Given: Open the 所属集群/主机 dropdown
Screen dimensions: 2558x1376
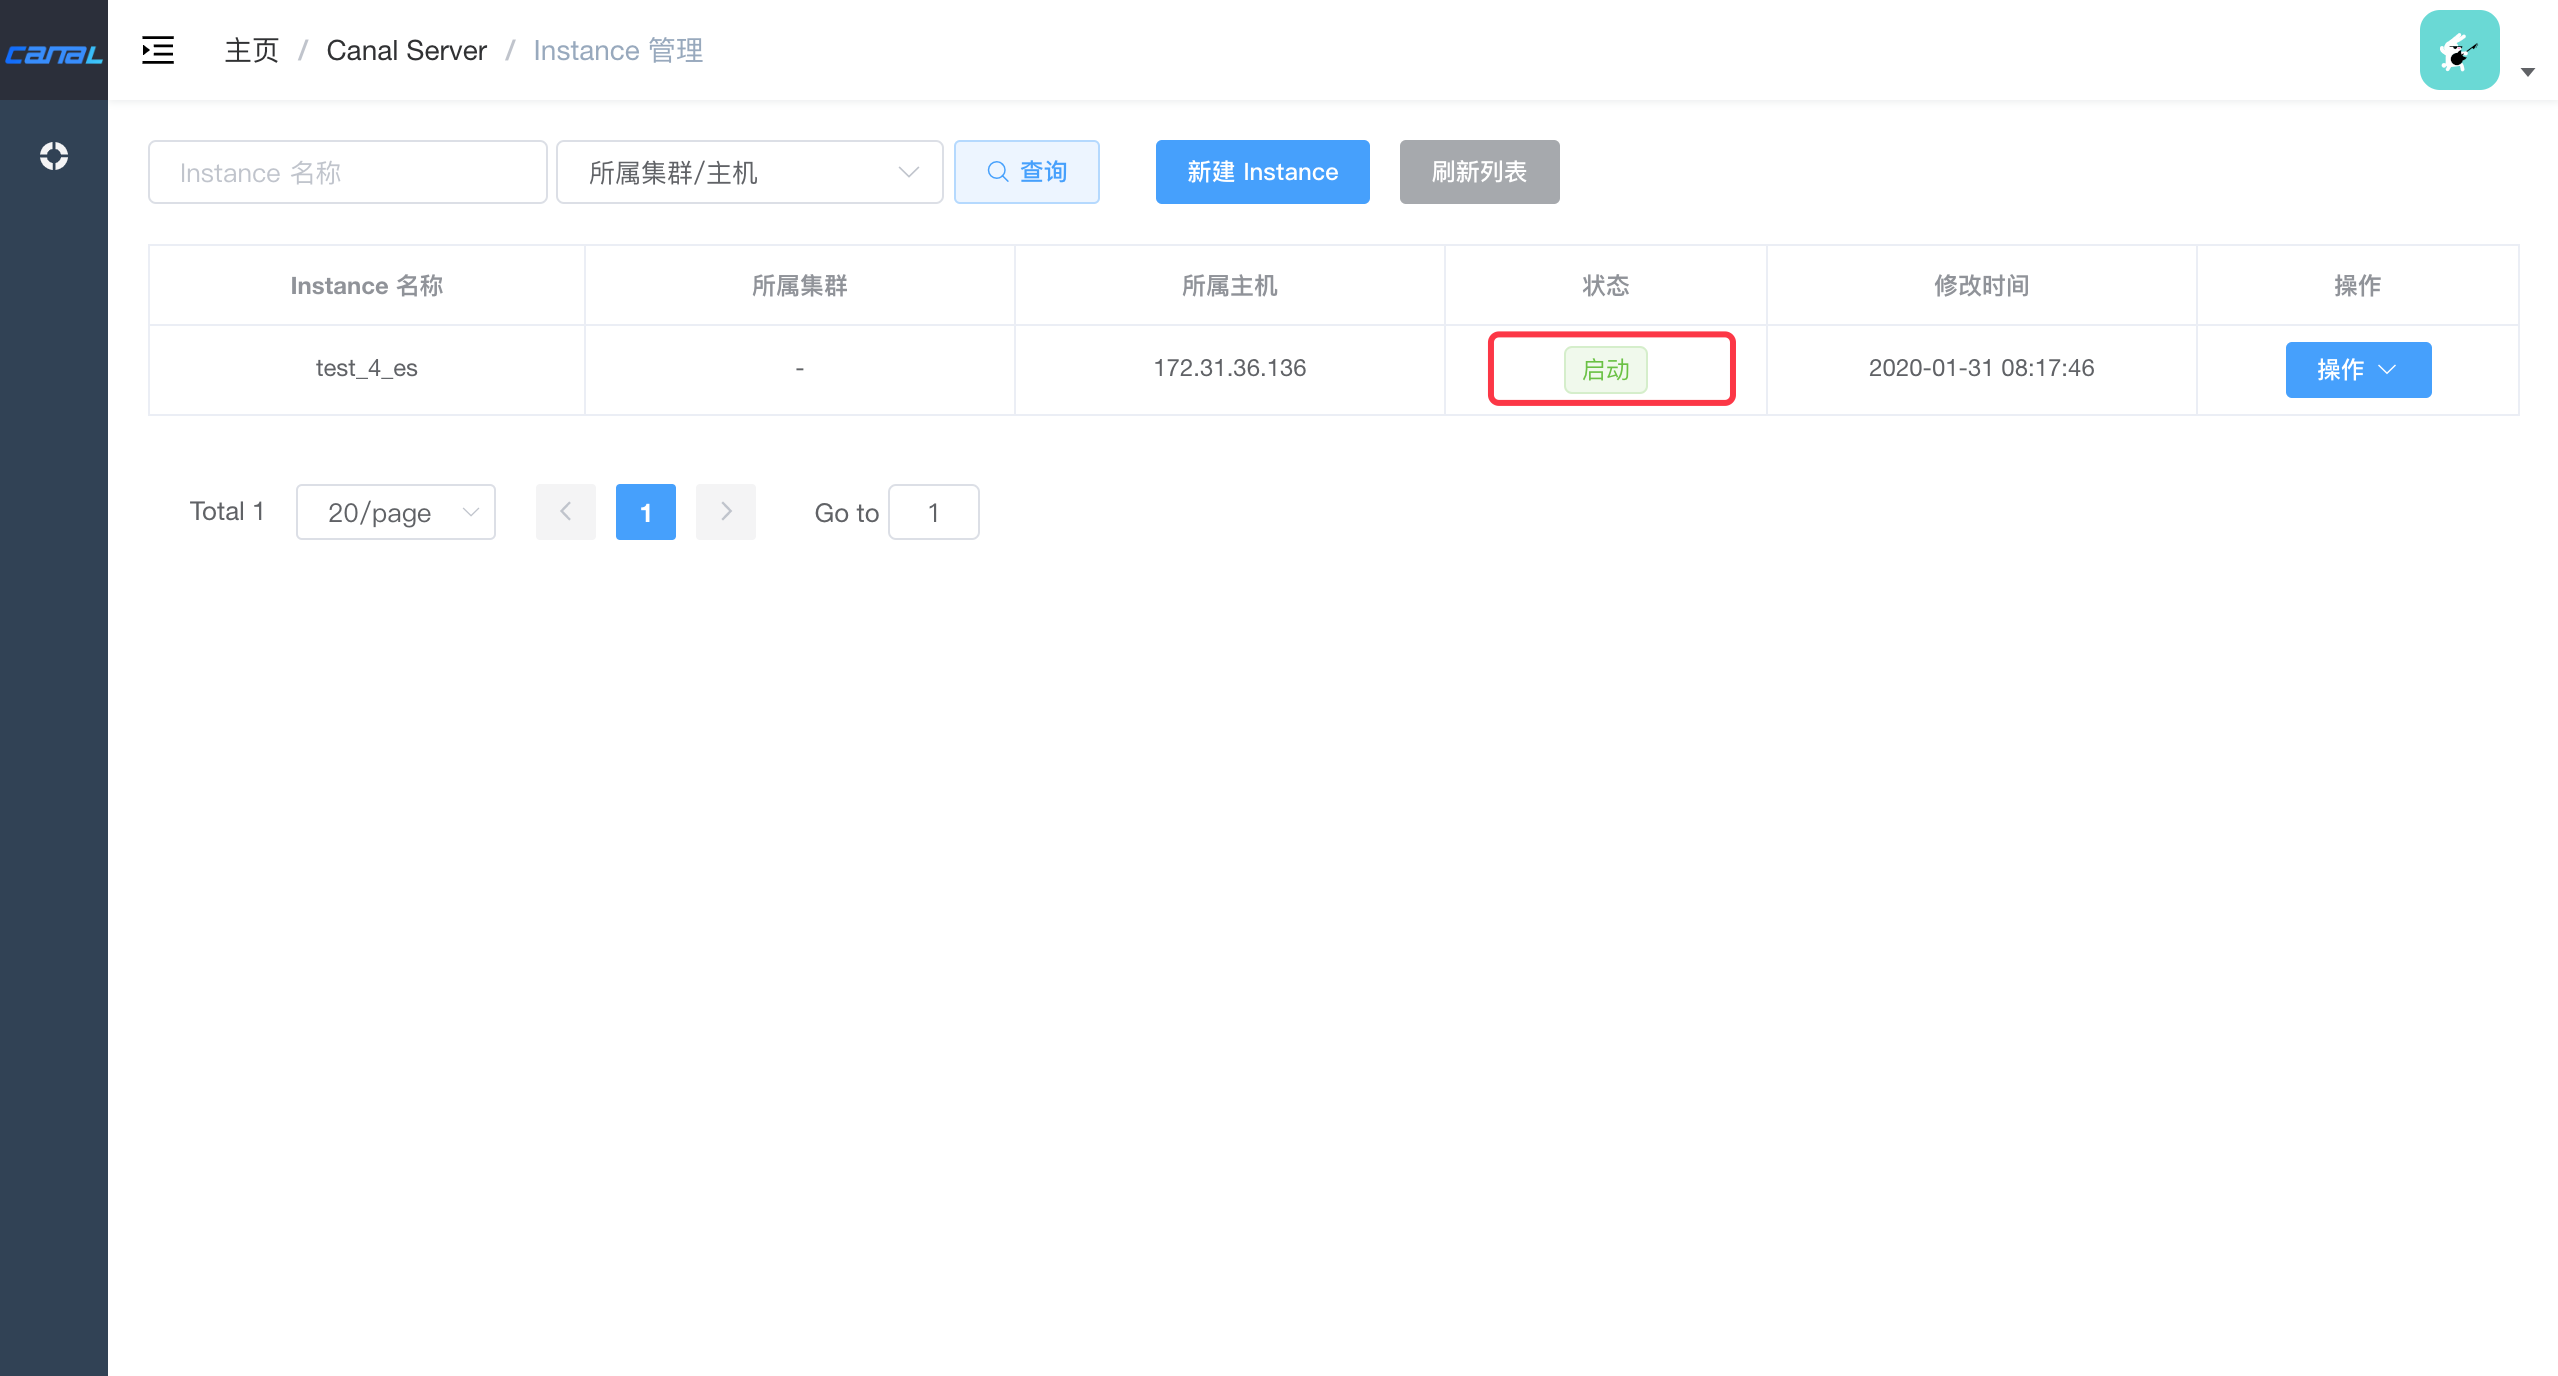Looking at the screenshot, I should coord(749,172).
